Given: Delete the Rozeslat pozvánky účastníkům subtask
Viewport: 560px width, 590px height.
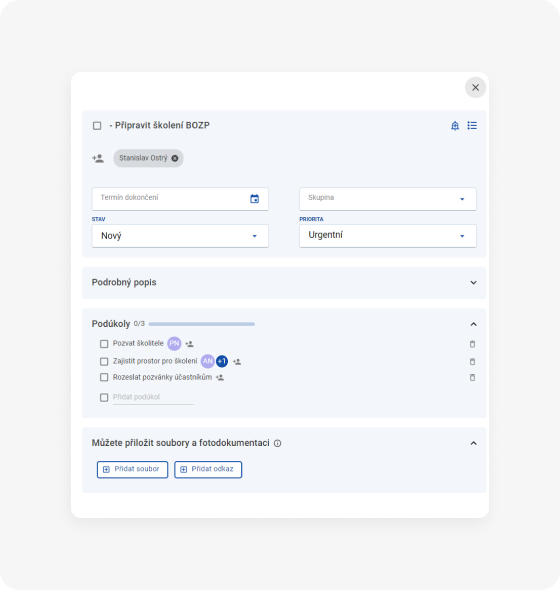Looking at the screenshot, I should click(472, 377).
